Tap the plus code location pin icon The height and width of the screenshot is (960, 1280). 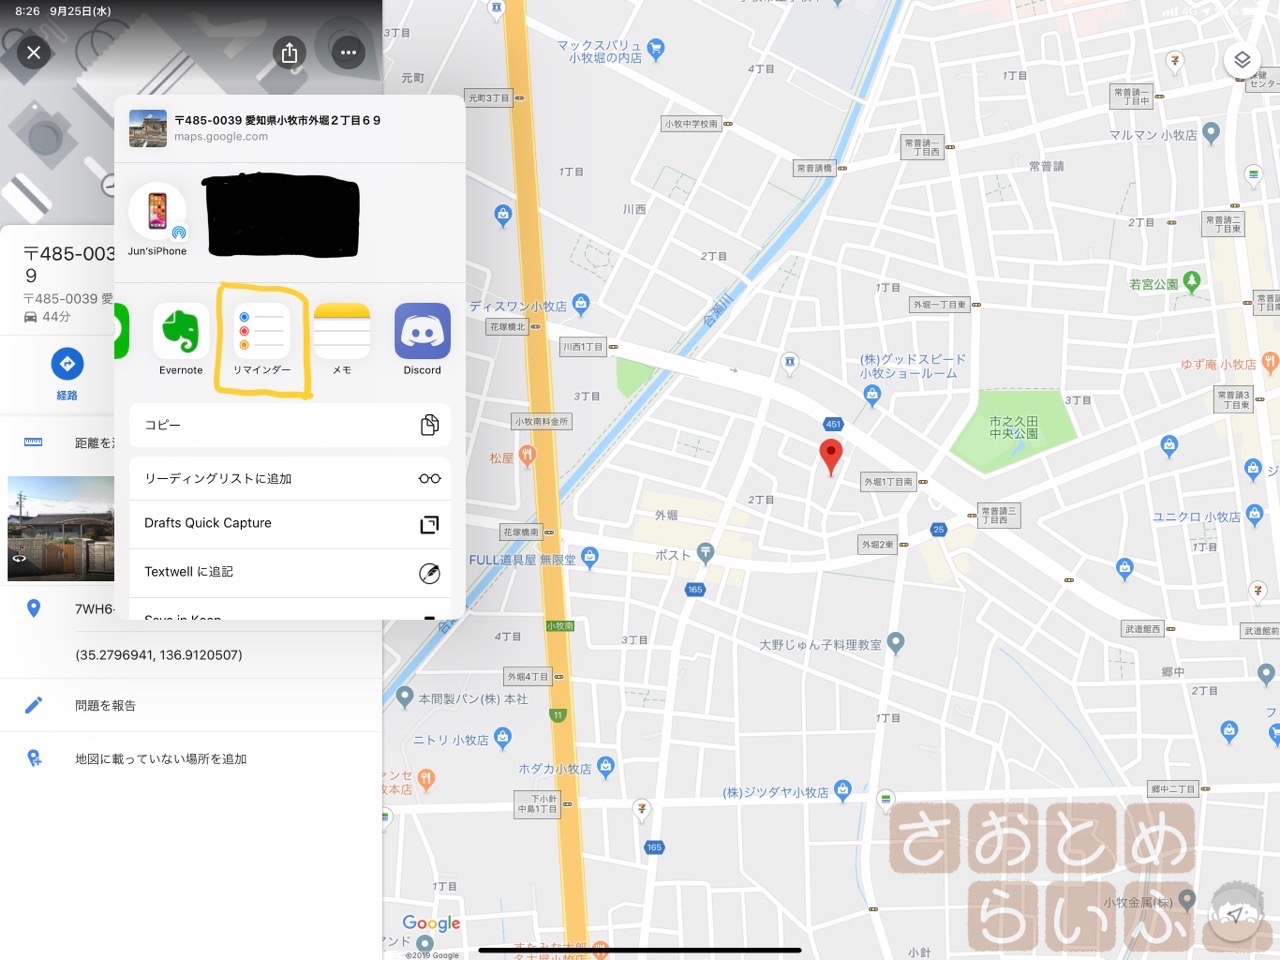click(33, 608)
